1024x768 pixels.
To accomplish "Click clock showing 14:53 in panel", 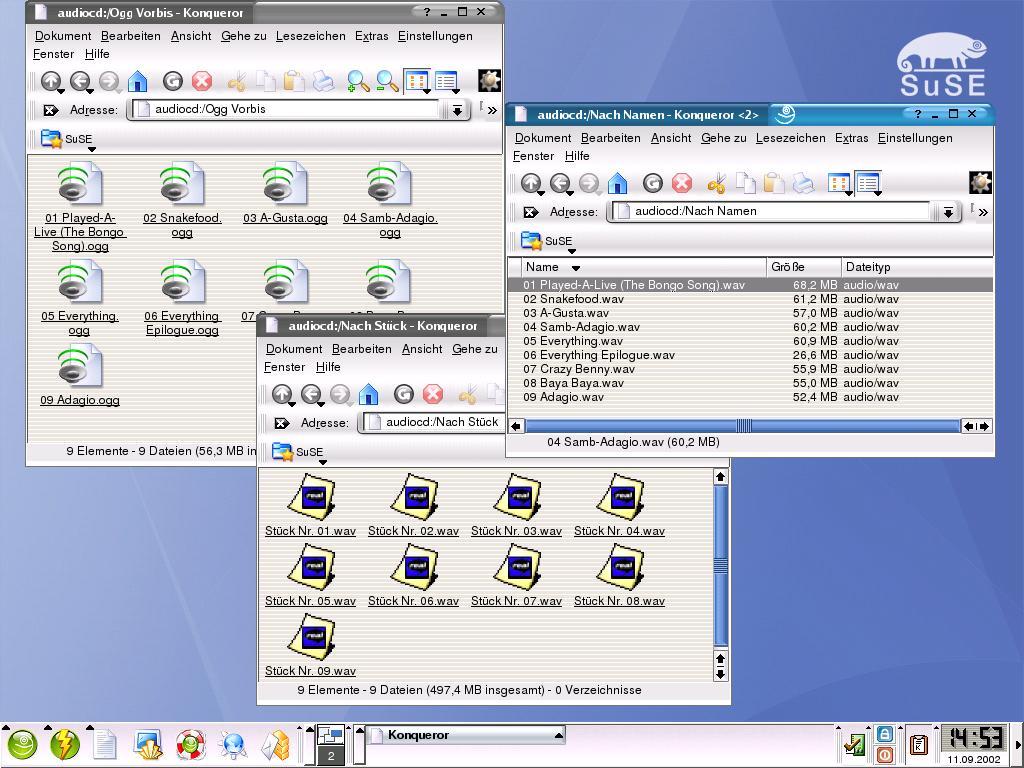I will click(x=974, y=739).
